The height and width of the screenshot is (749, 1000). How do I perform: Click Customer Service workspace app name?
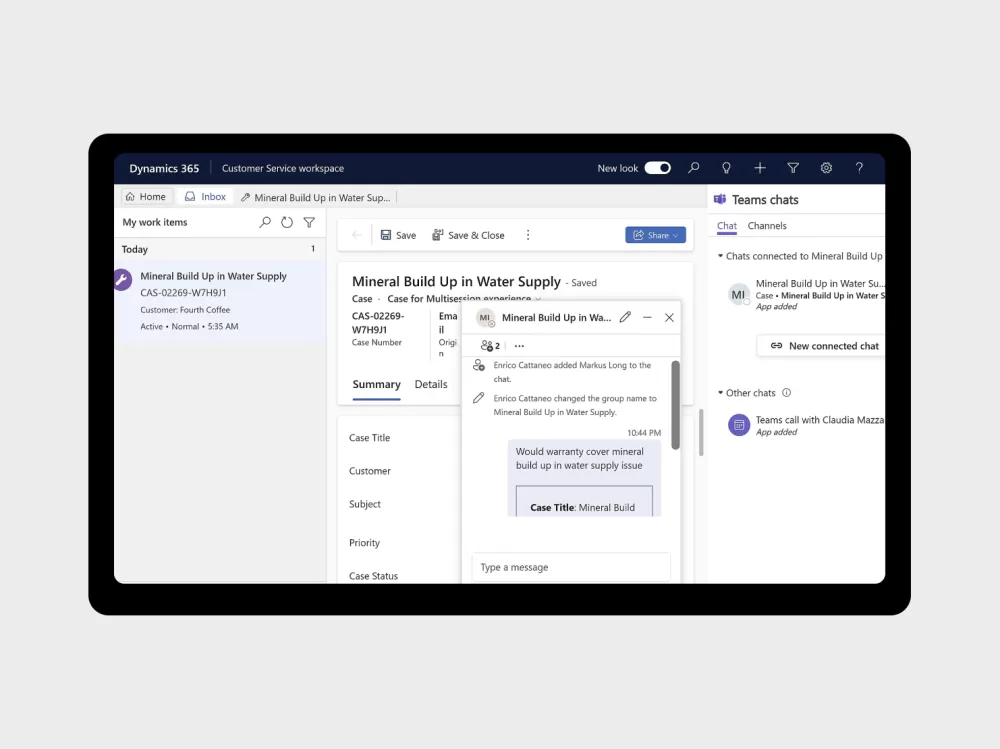coord(283,168)
